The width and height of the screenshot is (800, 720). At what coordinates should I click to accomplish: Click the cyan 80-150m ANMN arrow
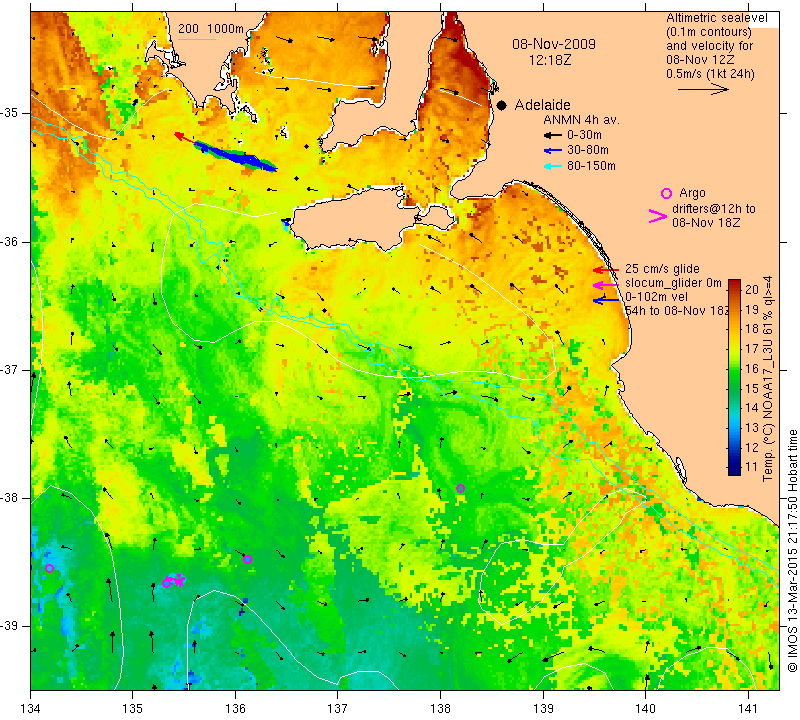pos(553,166)
